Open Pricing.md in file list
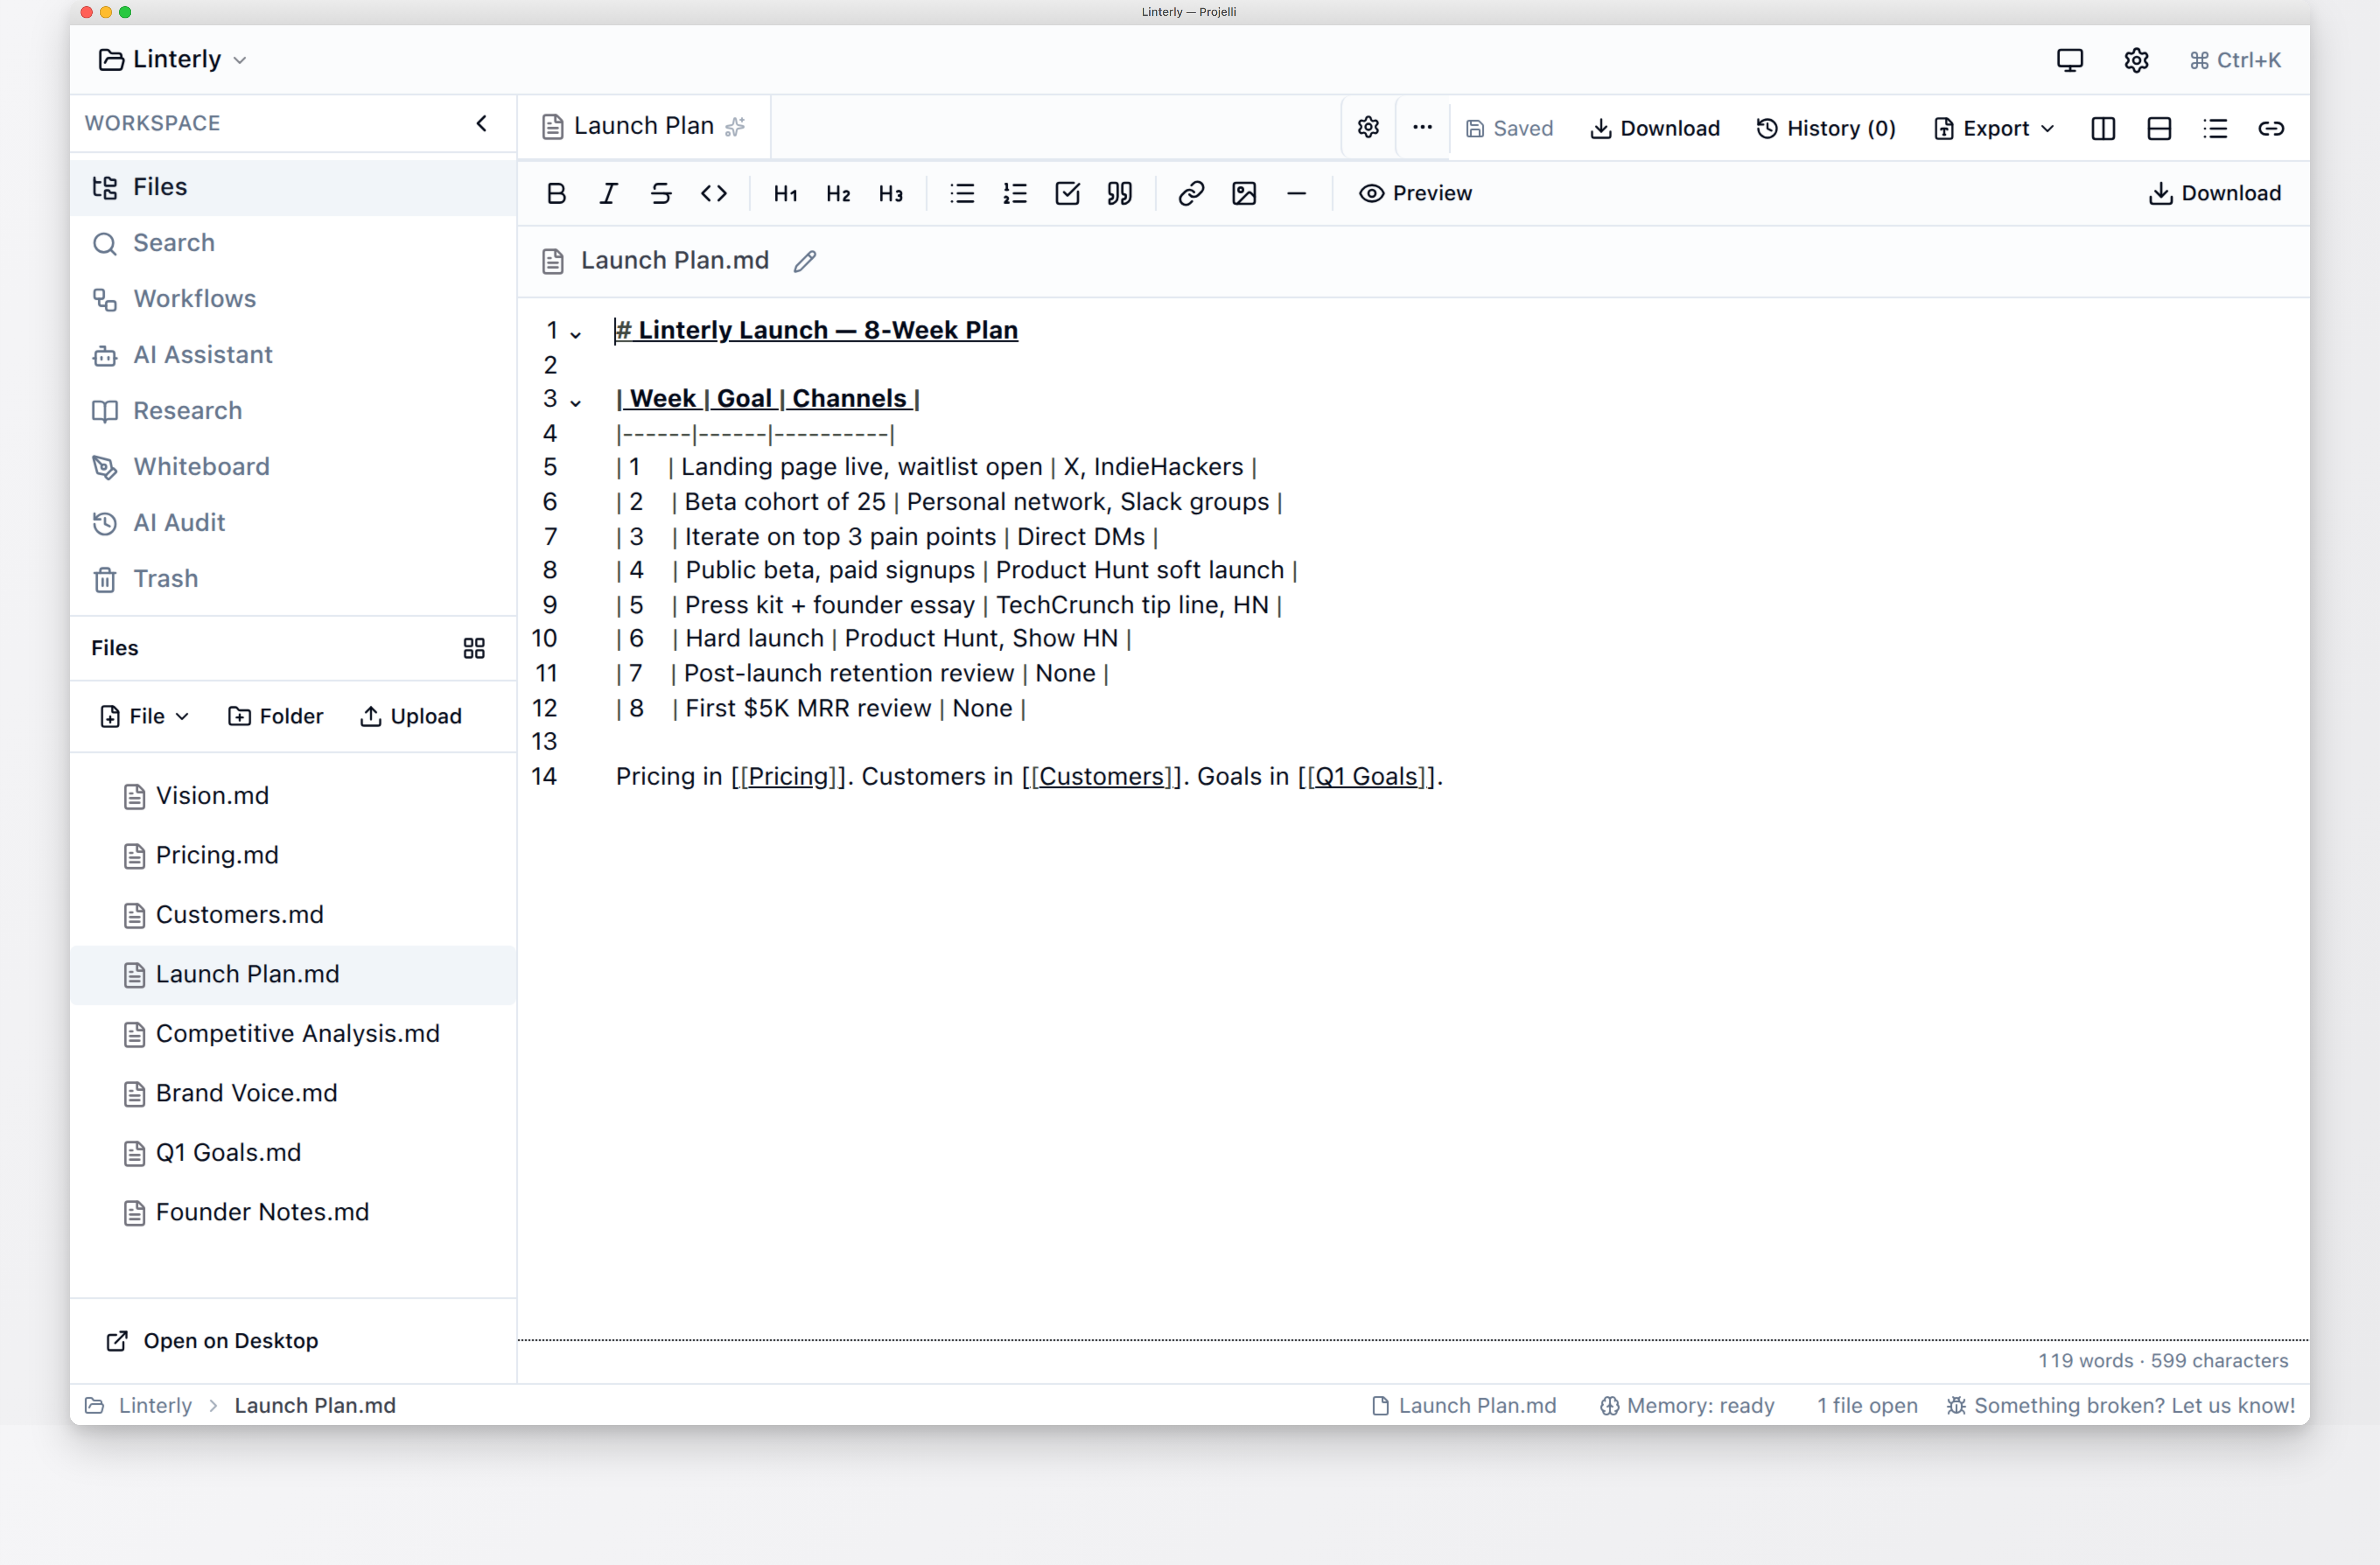Image resolution: width=2380 pixels, height=1565 pixels. coord(293,855)
